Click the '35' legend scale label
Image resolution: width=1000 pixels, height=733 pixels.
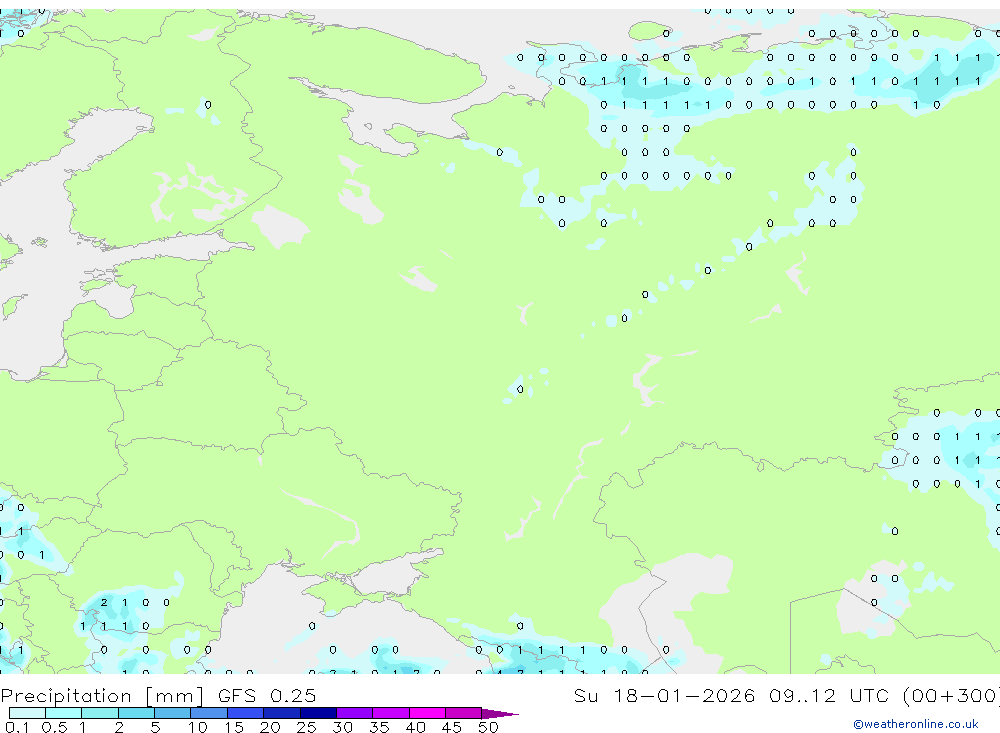coord(379,727)
